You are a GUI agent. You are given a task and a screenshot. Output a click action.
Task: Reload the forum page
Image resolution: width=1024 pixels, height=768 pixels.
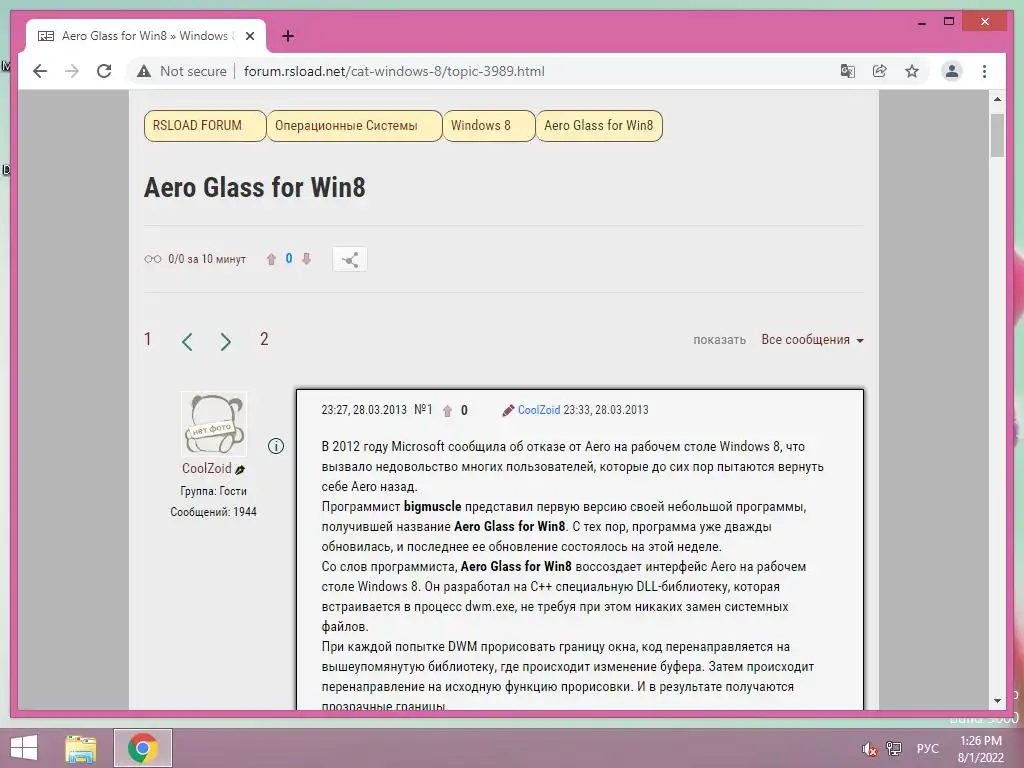(x=104, y=71)
